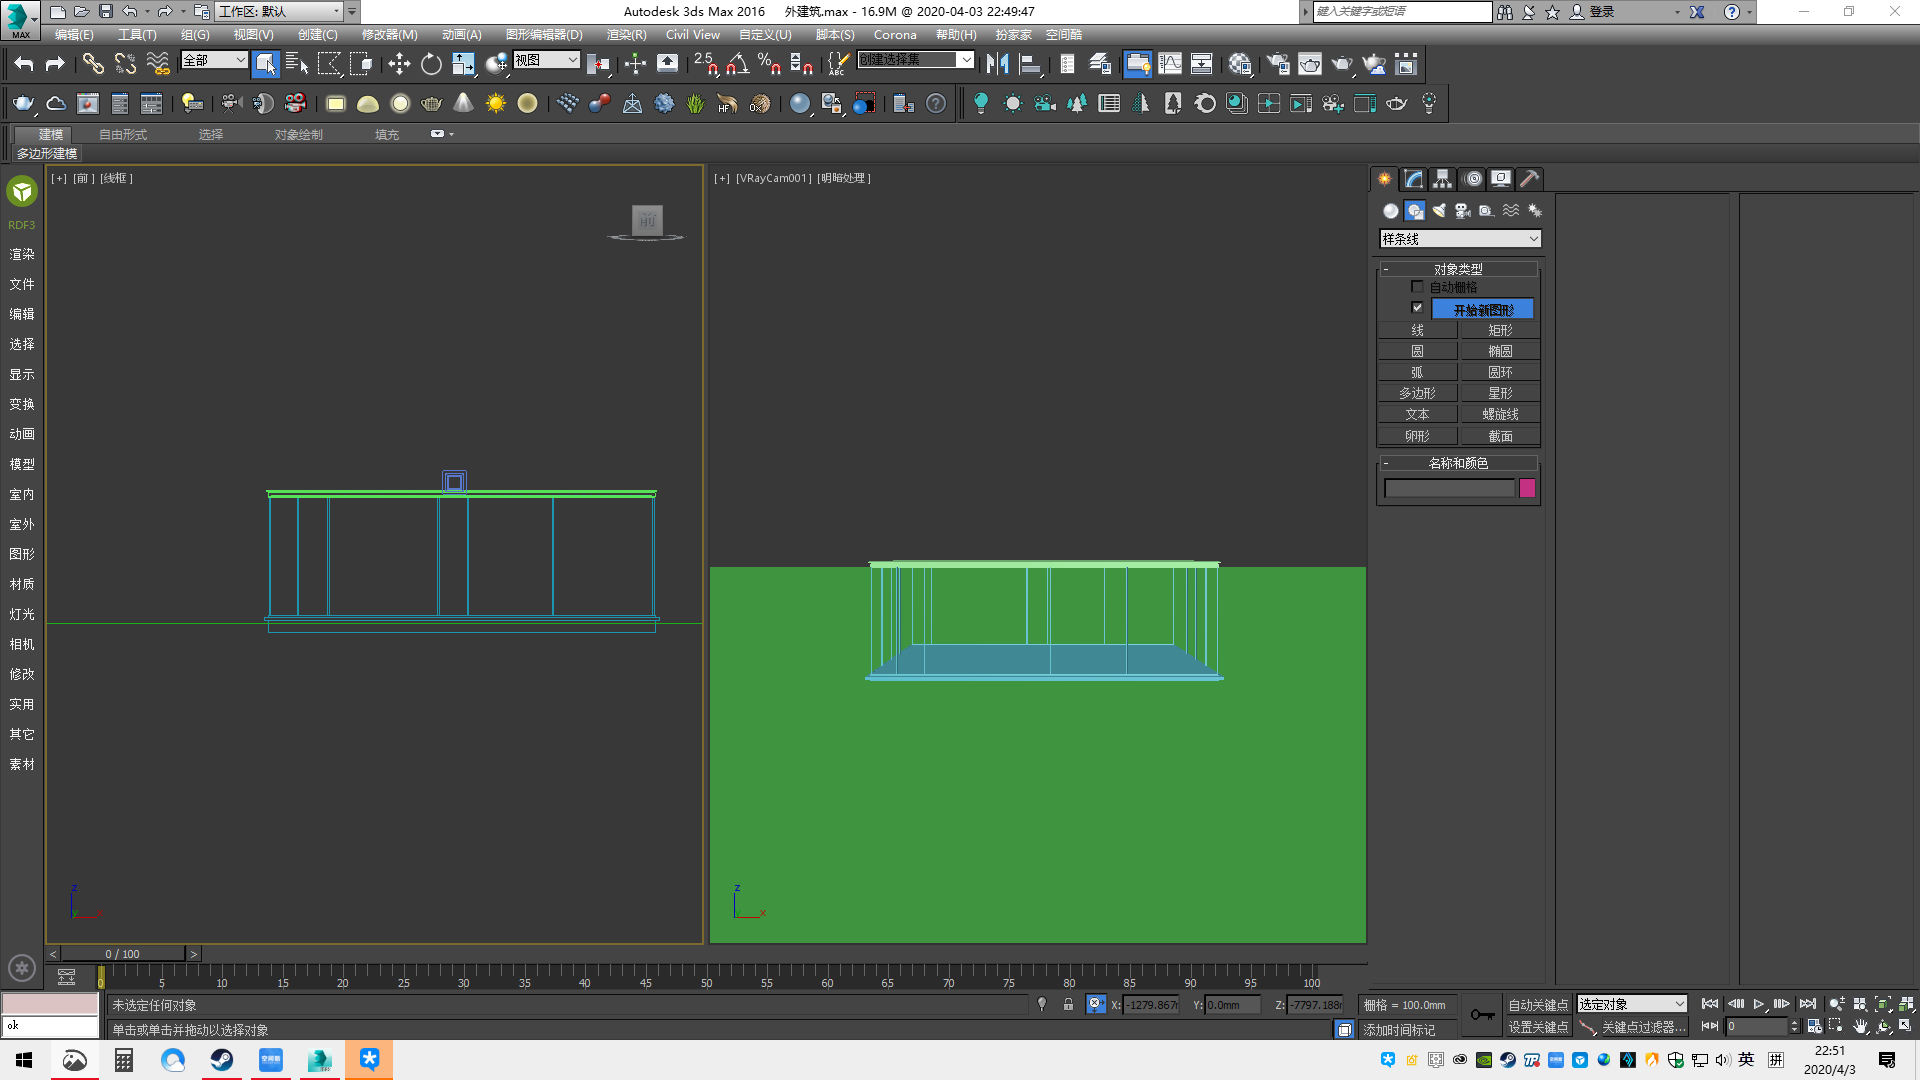The width and height of the screenshot is (1920, 1080).
Task: Open the 全部 selection filter dropdown
Action: [x=214, y=61]
